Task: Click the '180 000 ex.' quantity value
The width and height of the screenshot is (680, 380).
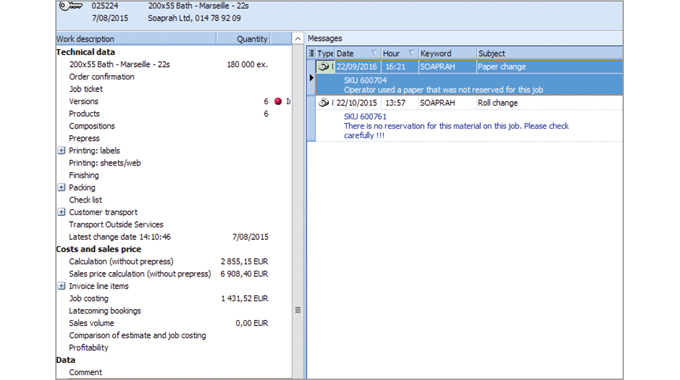Action: pyautogui.click(x=247, y=64)
